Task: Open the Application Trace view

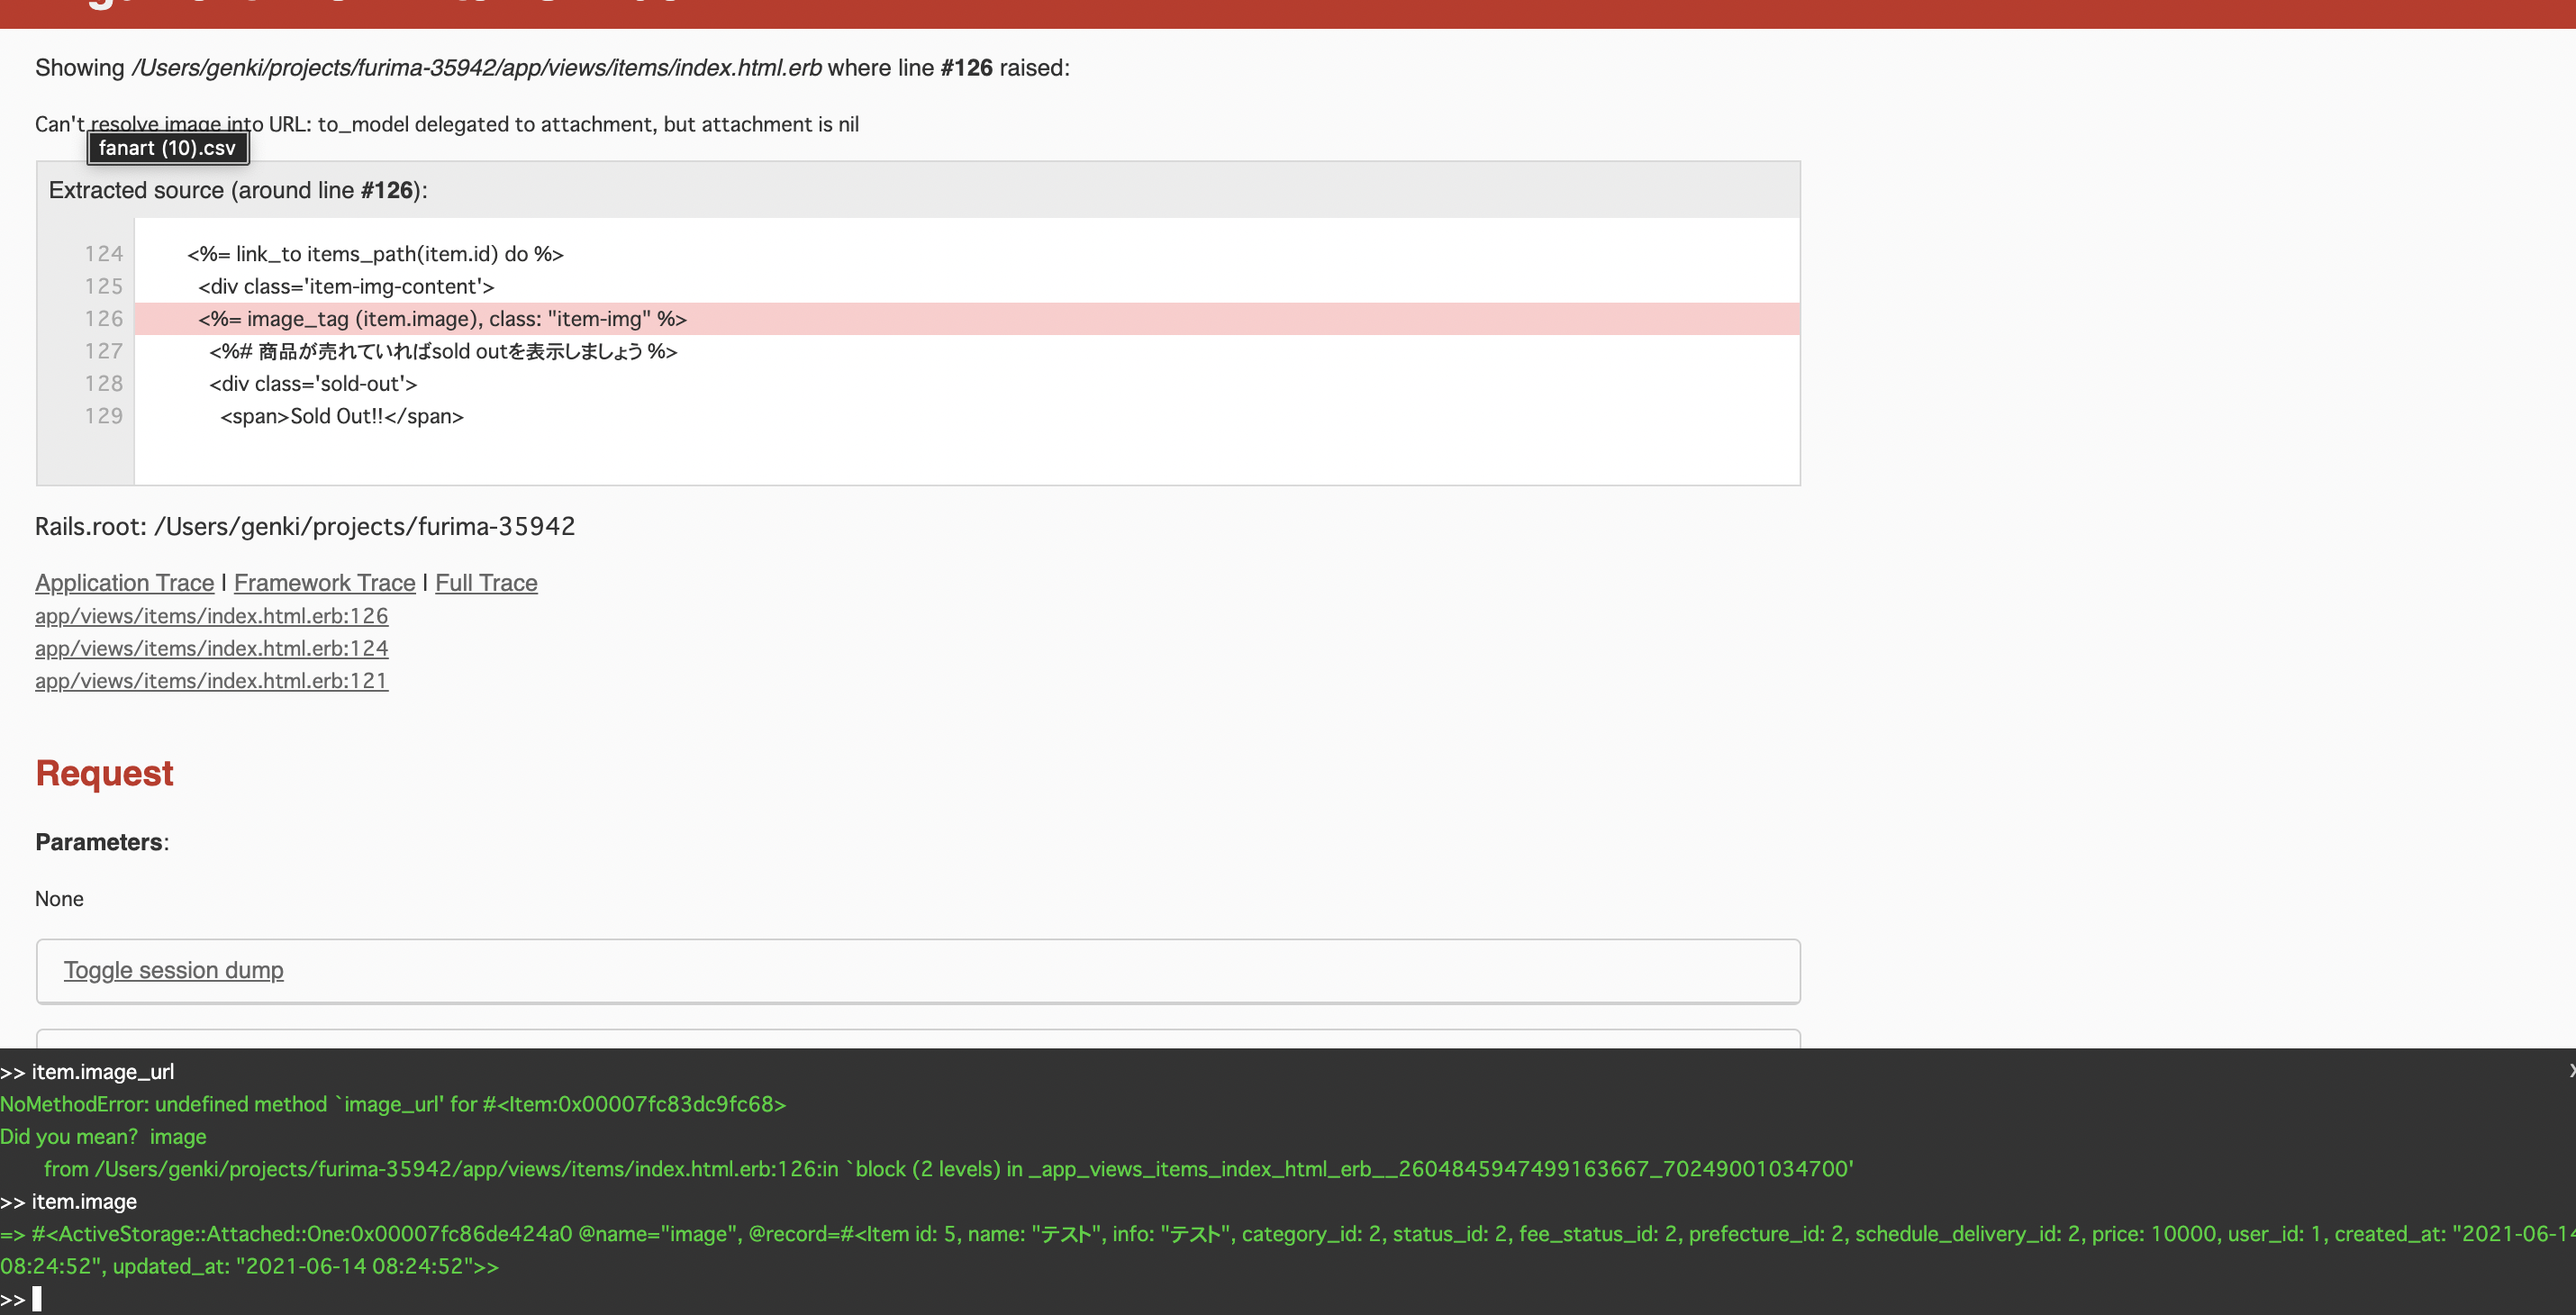Action: 124,583
